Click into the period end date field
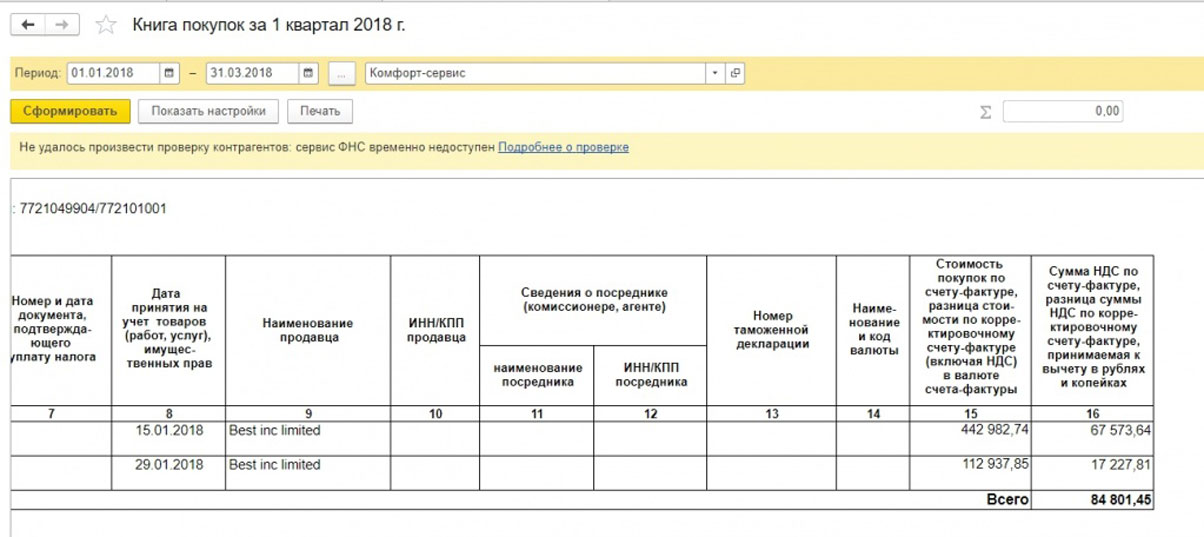This screenshot has width=1204, height=537. 252,73
